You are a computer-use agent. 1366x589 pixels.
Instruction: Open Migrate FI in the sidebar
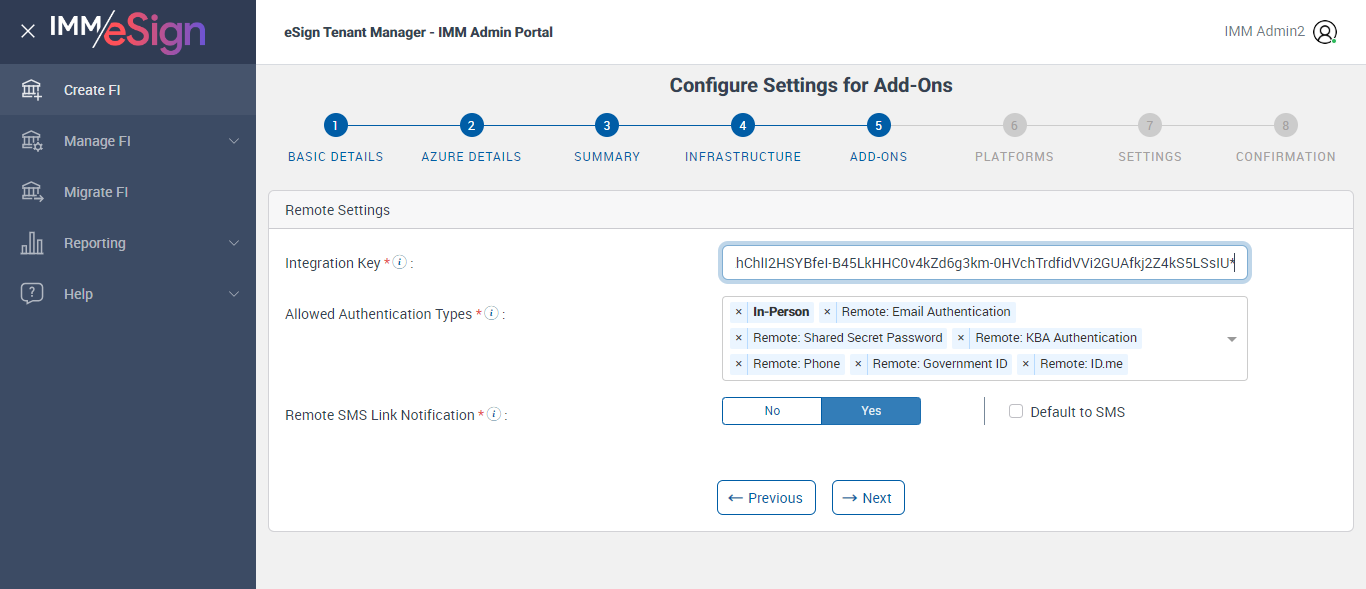pos(96,192)
